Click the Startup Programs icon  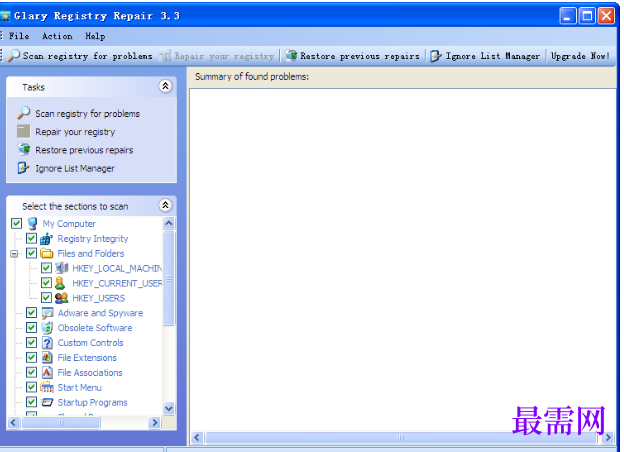[47, 402]
